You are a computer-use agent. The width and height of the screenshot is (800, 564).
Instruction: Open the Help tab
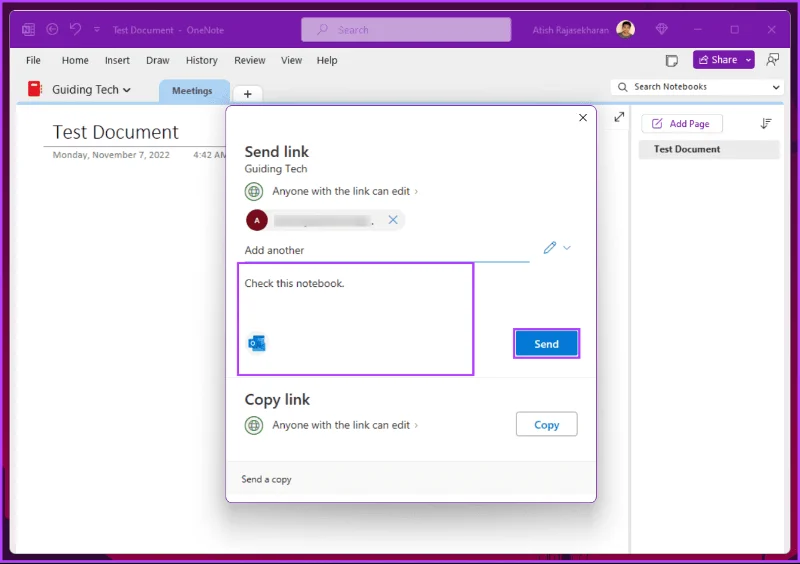pos(327,60)
